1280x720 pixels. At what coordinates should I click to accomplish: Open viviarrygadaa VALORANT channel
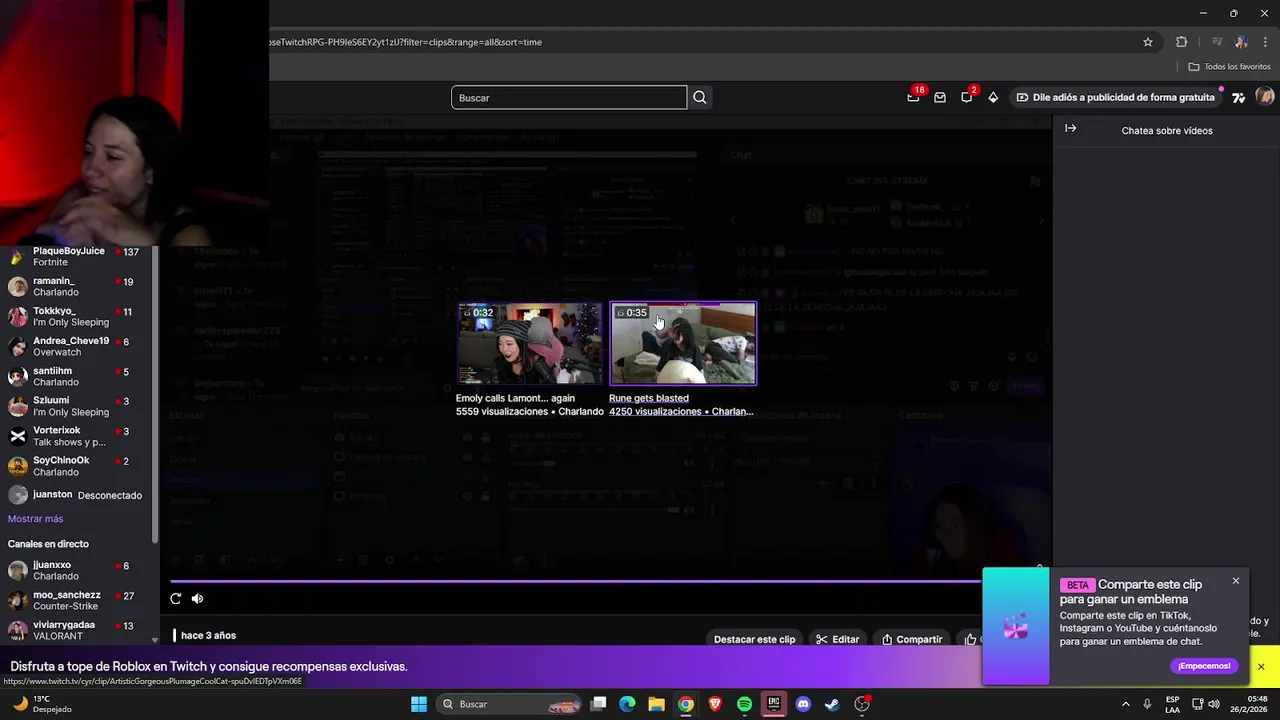point(77,630)
